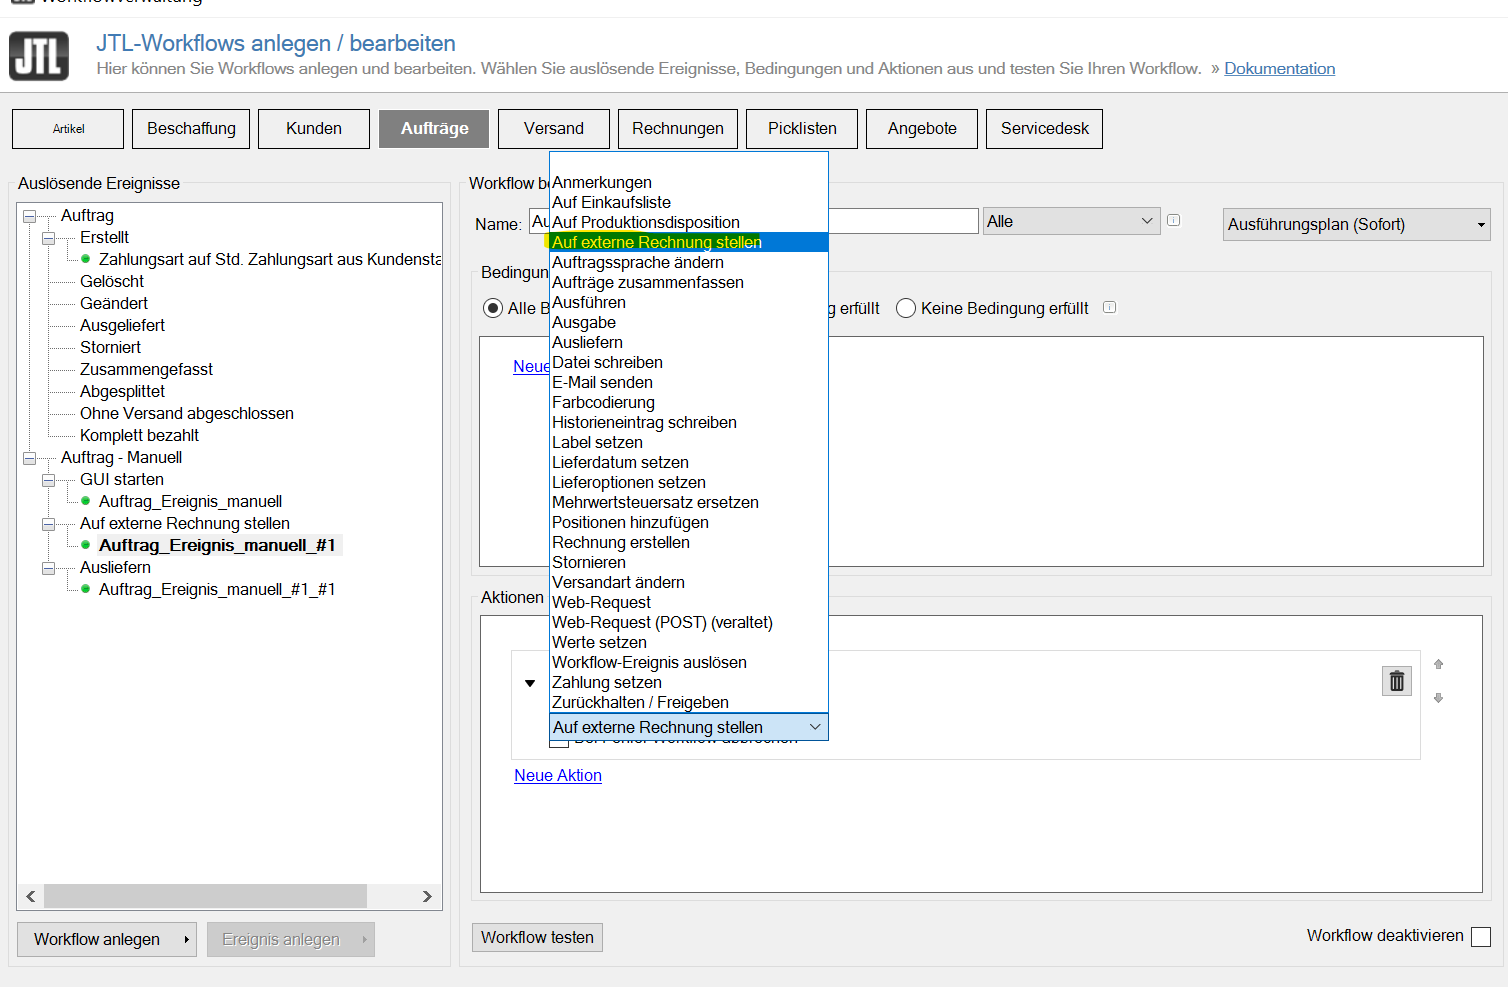Choose Web-Request (POST) (veraltet) from list
The image size is (1508, 987).
(689, 622)
